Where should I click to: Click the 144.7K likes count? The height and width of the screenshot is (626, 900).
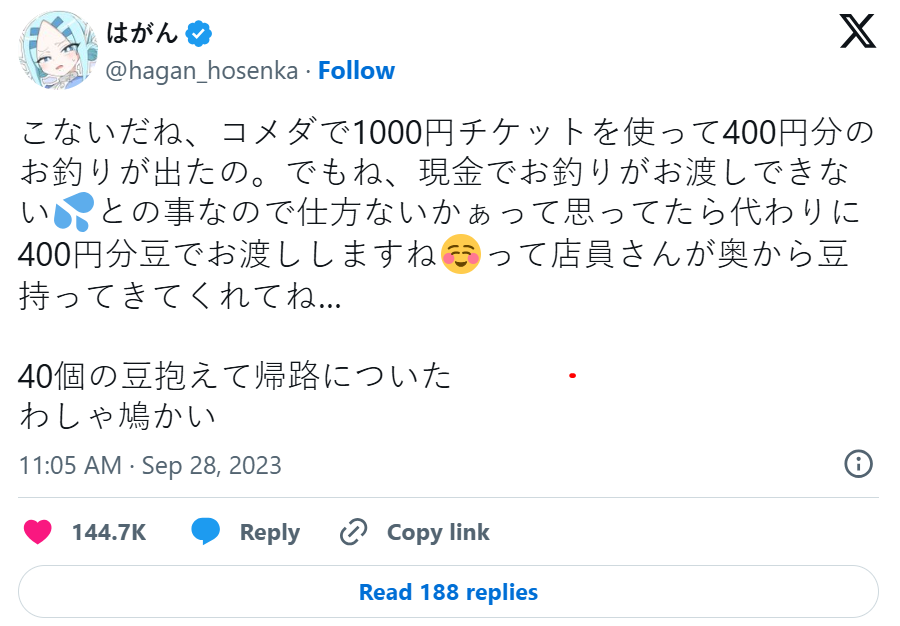pos(108,533)
